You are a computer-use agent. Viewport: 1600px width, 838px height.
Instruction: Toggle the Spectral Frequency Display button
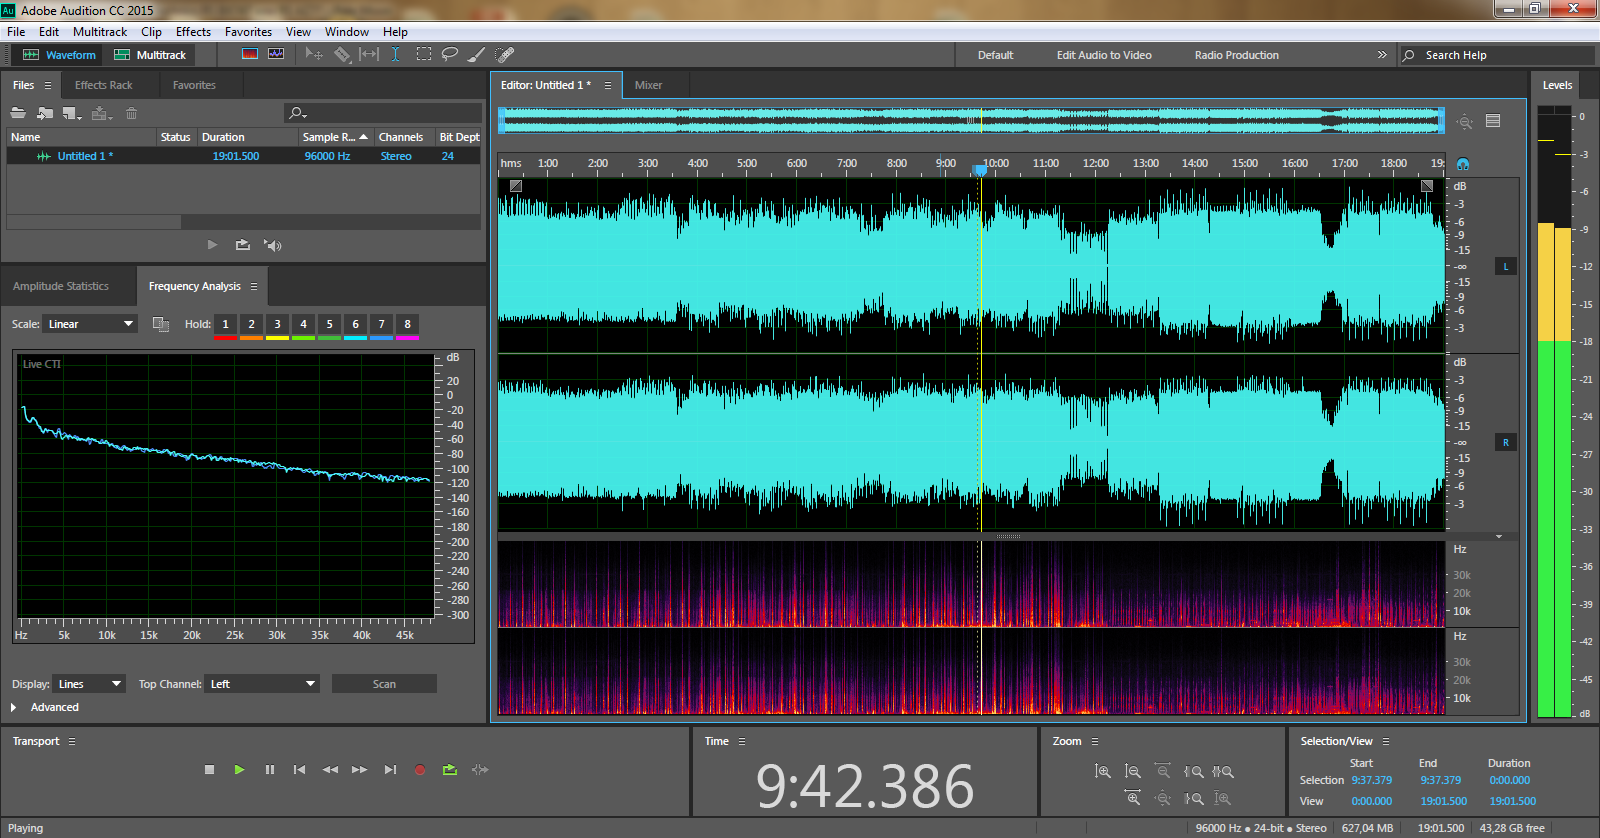coord(250,55)
